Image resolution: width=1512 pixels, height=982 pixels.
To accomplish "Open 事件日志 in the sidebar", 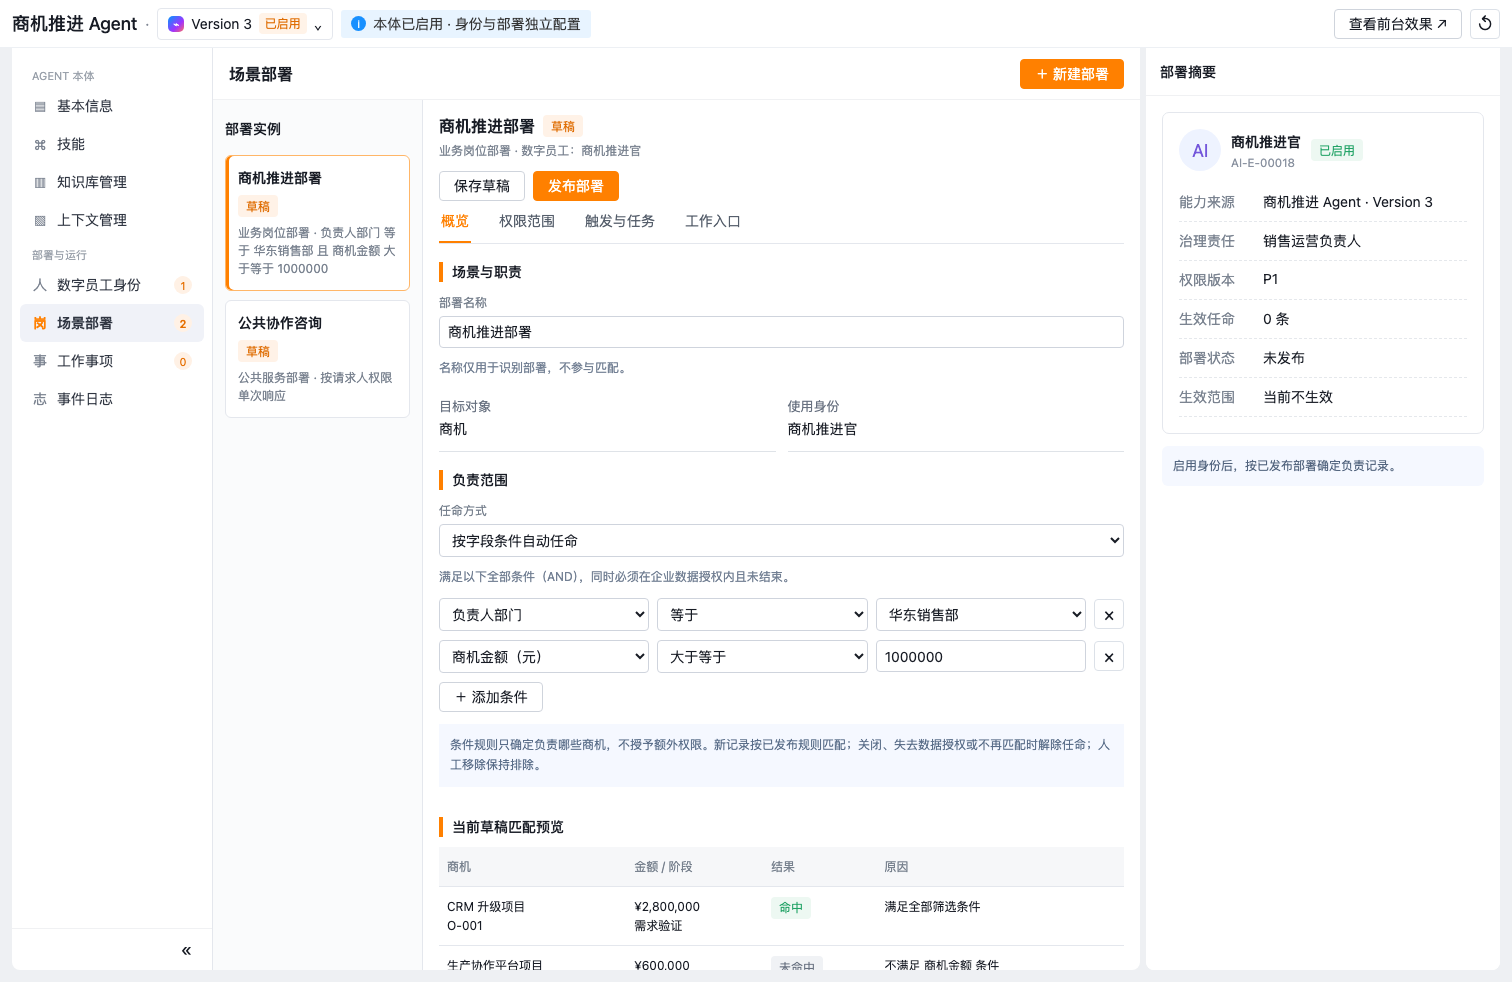I will 112,399.
